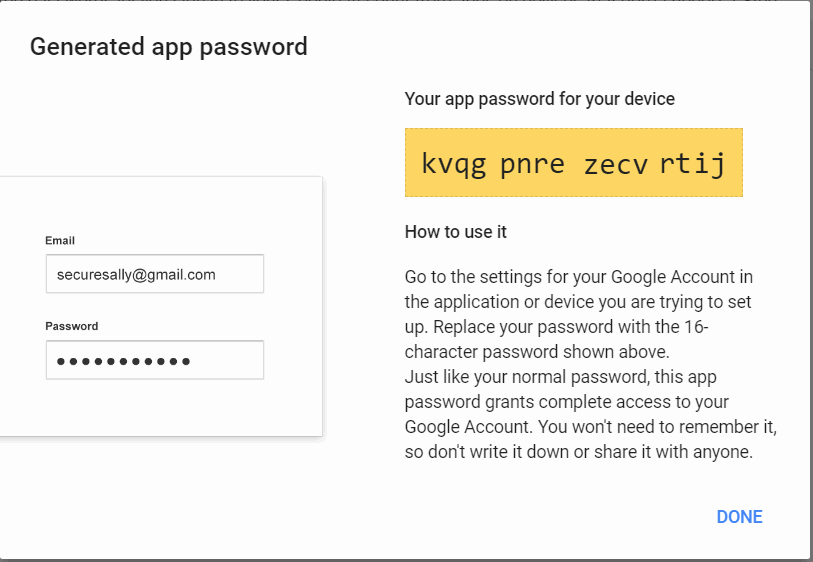The height and width of the screenshot is (562, 813).
Task: Select the "pnre" password segment
Action: 532,165
